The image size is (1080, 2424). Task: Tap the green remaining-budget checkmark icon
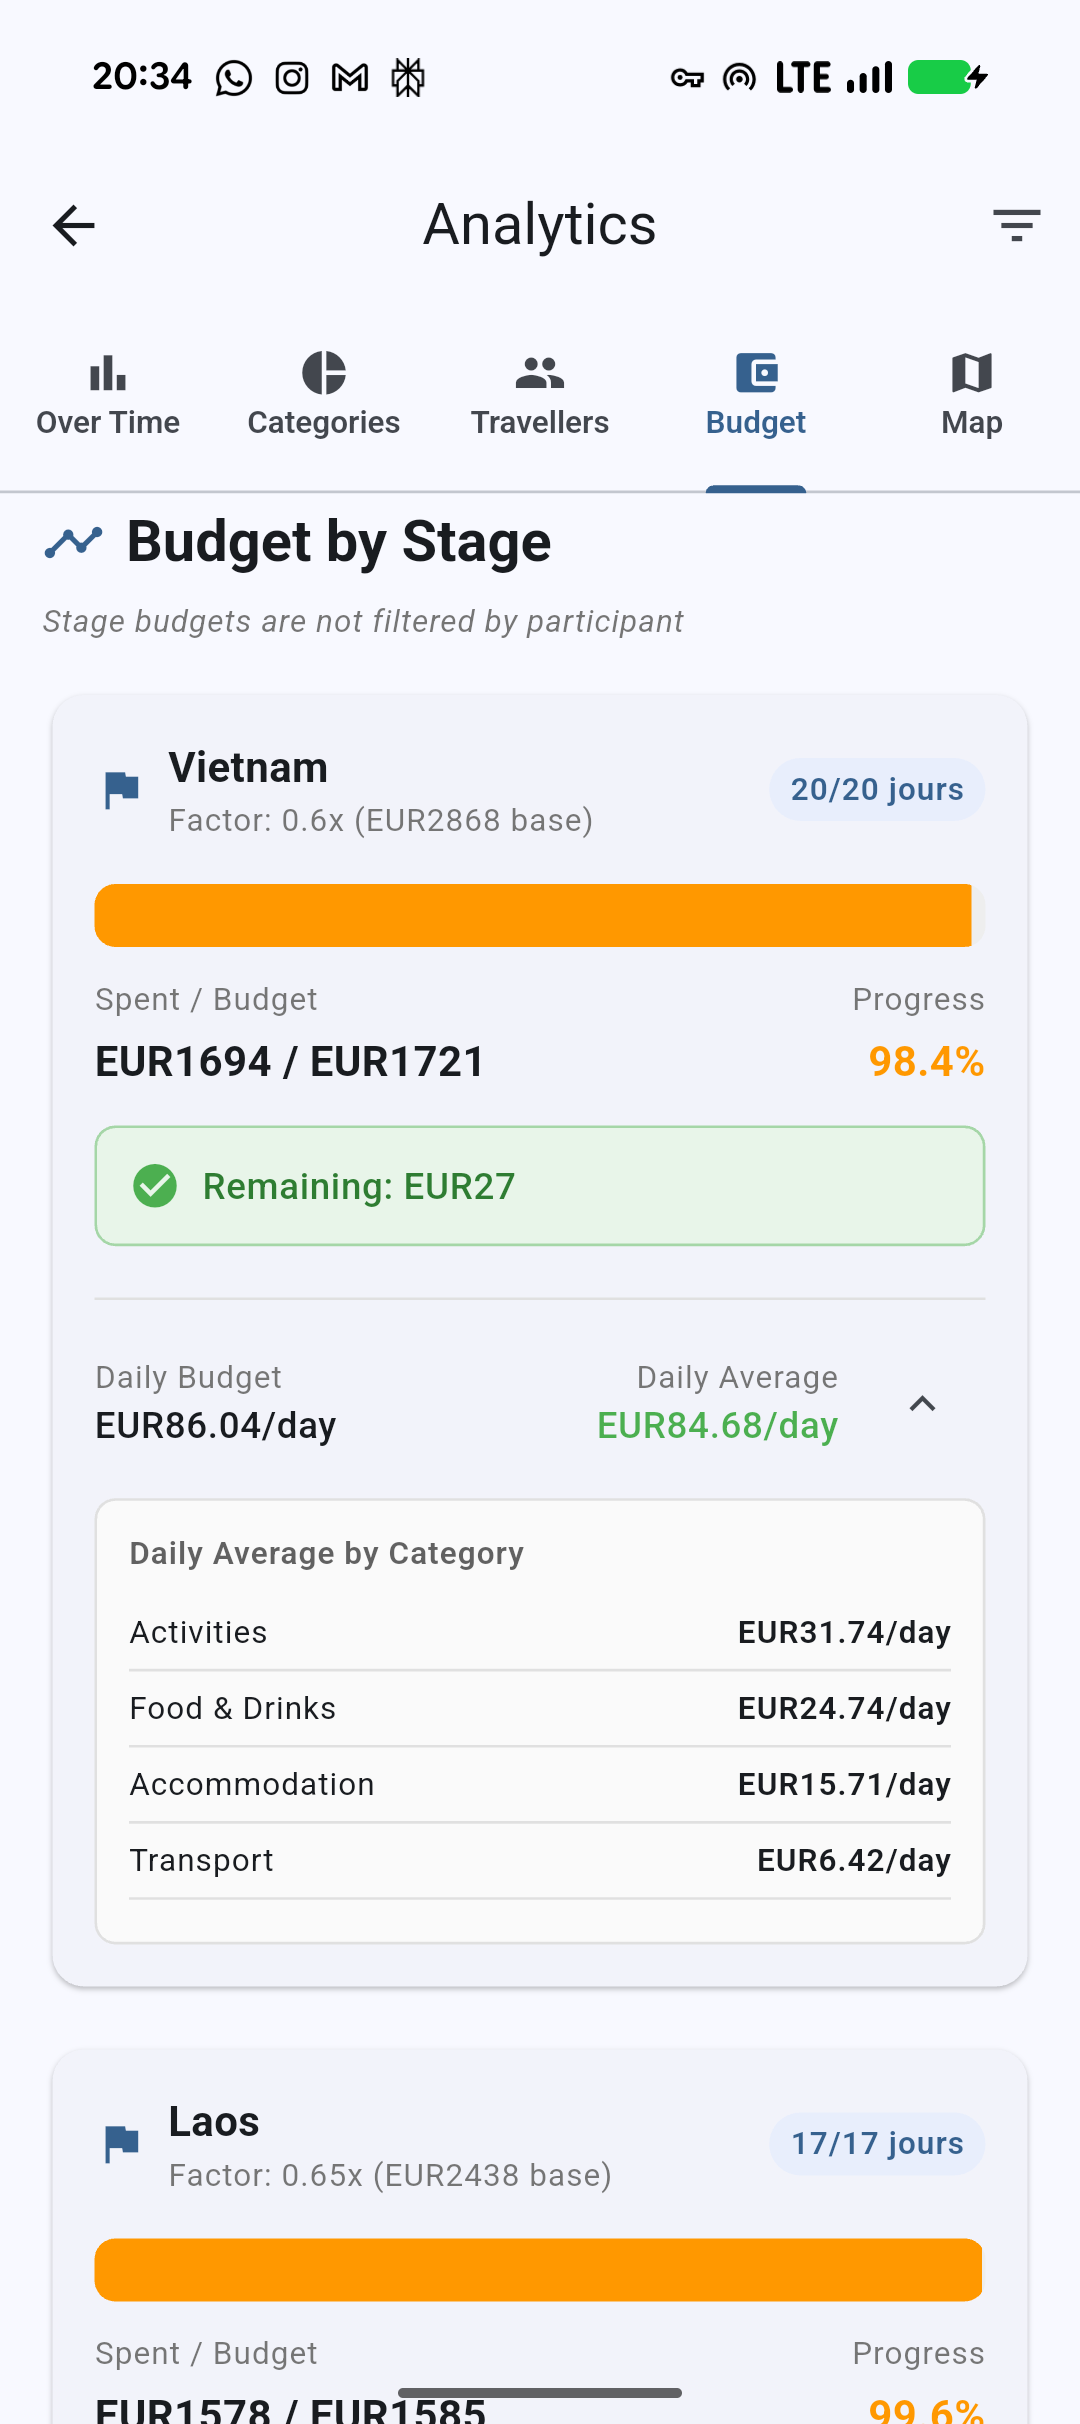click(x=155, y=1186)
